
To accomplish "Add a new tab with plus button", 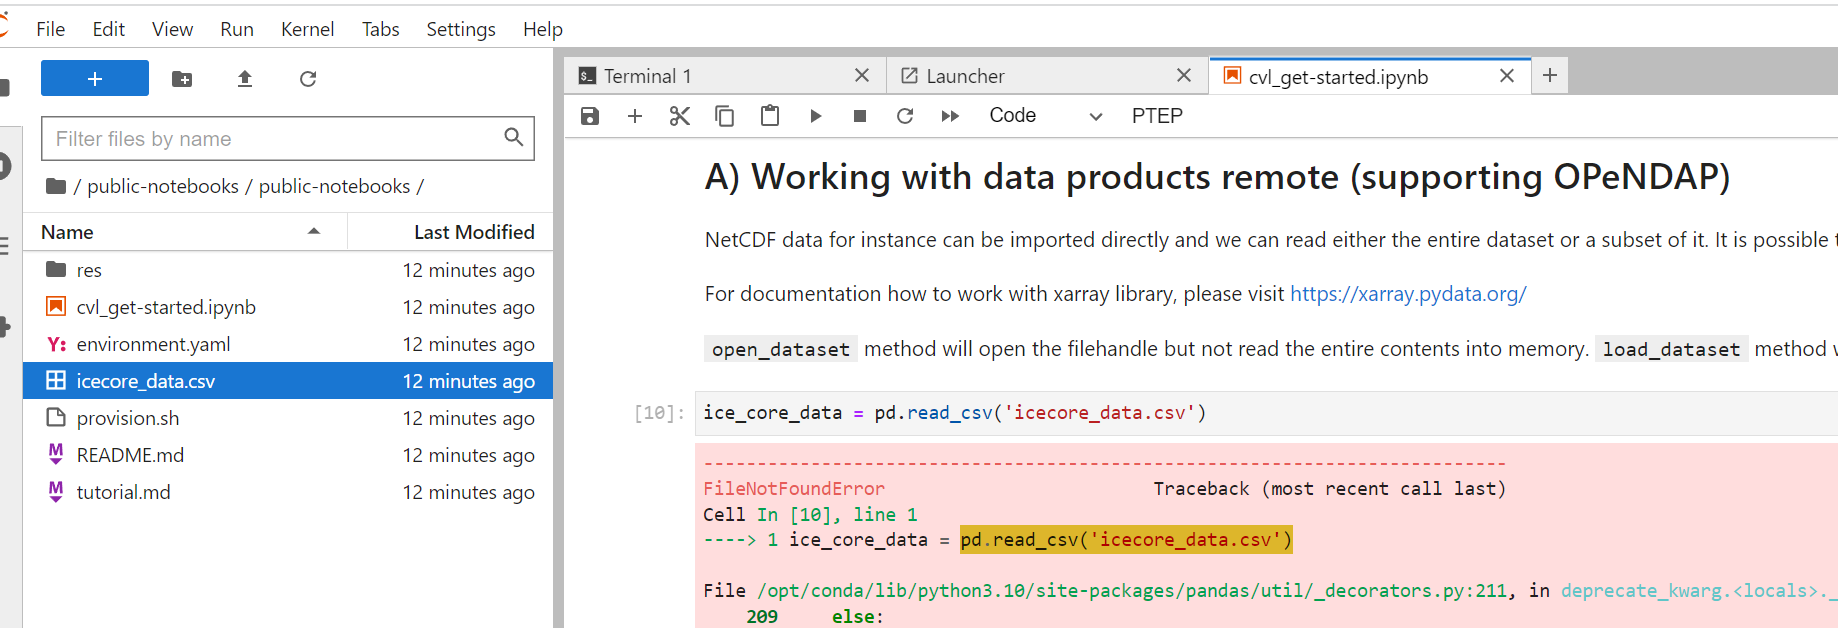I will pos(1550,75).
